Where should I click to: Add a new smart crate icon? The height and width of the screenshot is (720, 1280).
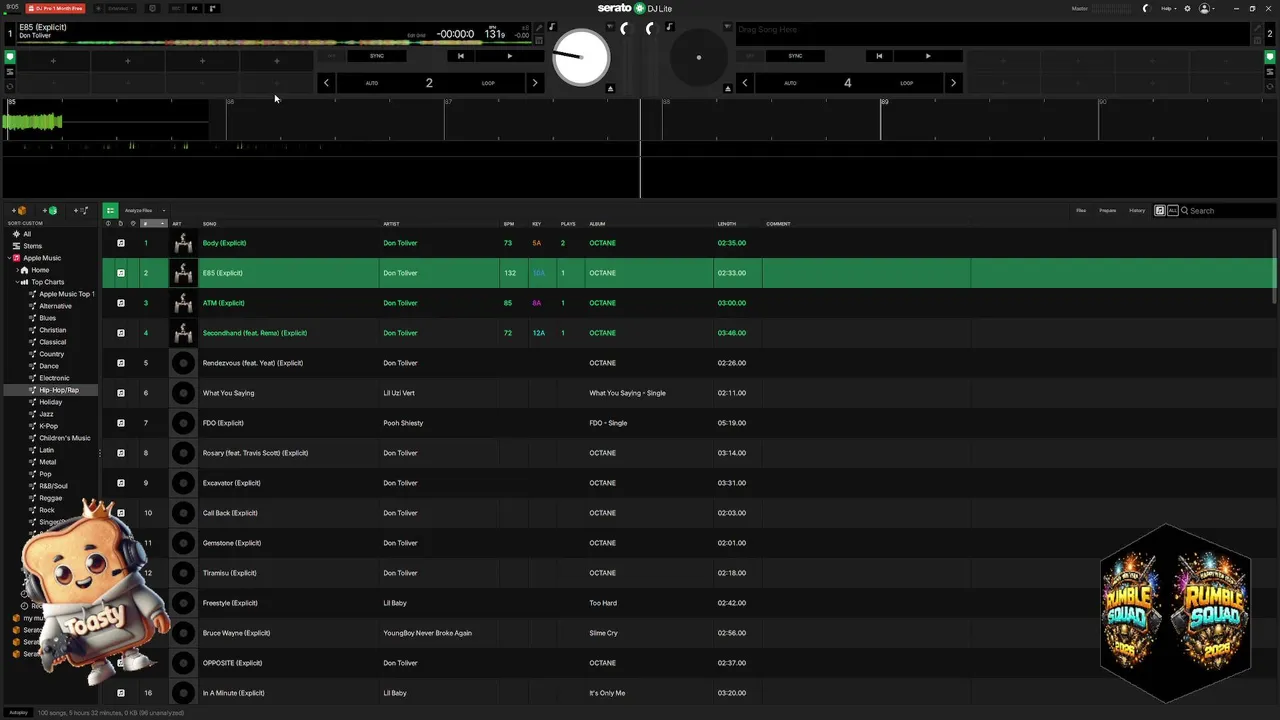tap(50, 210)
